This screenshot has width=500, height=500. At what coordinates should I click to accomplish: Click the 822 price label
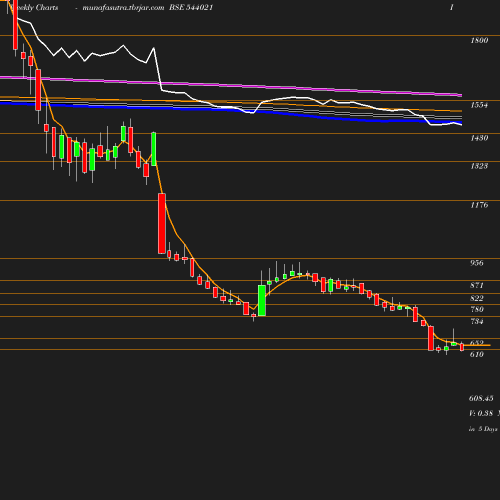click(x=477, y=298)
